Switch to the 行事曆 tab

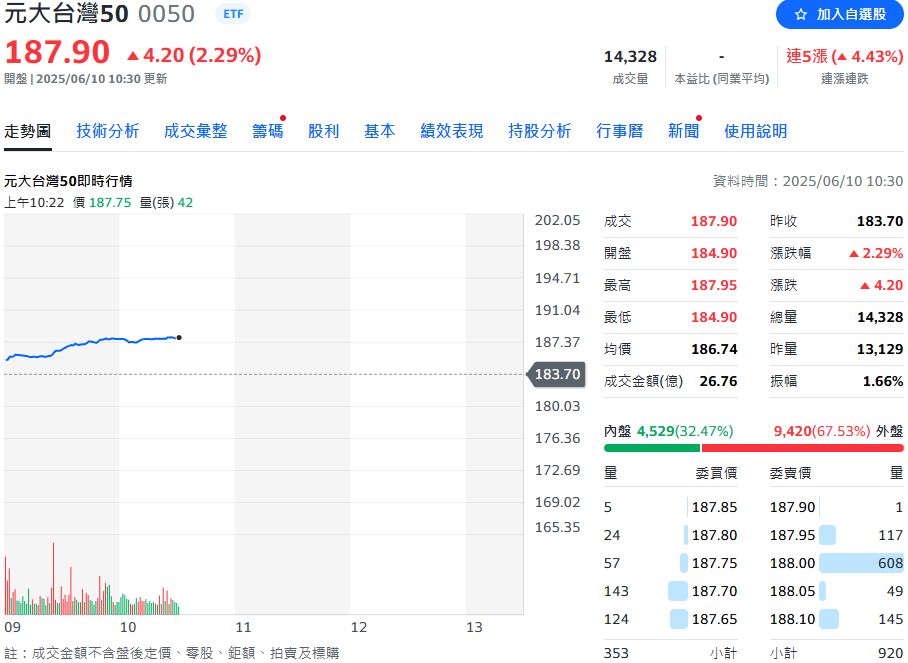click(620, 131)
